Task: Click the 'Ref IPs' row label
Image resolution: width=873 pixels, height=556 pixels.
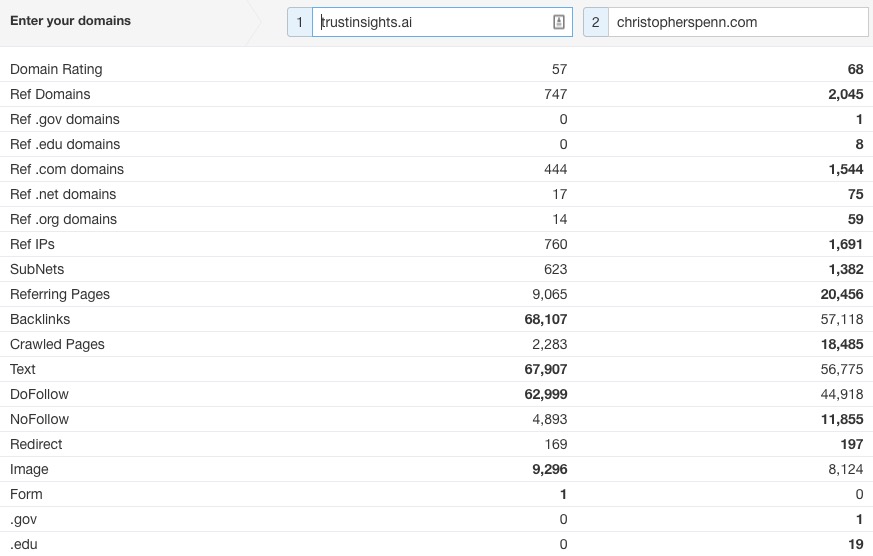Action: [32, 244]
